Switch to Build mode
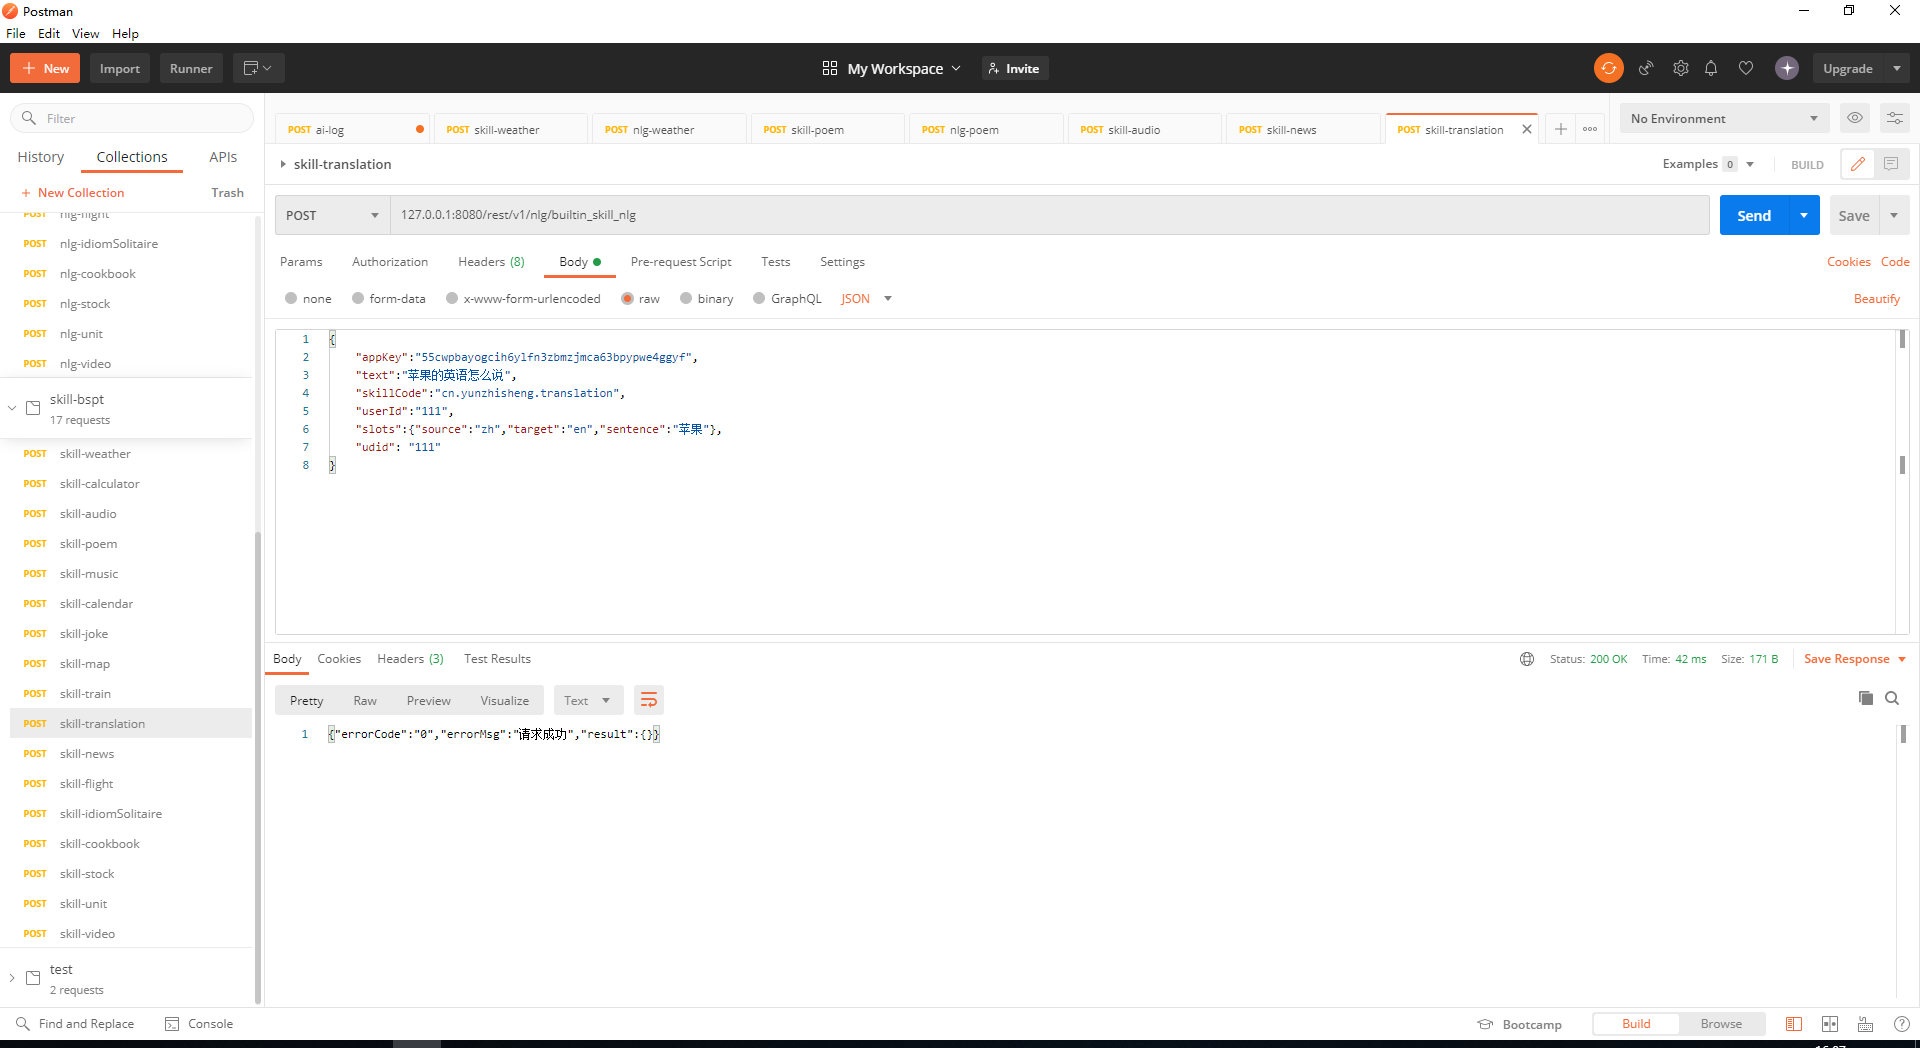Image resolution: width=1920 pixels, height=1048 pixels. point(1636,1024)
